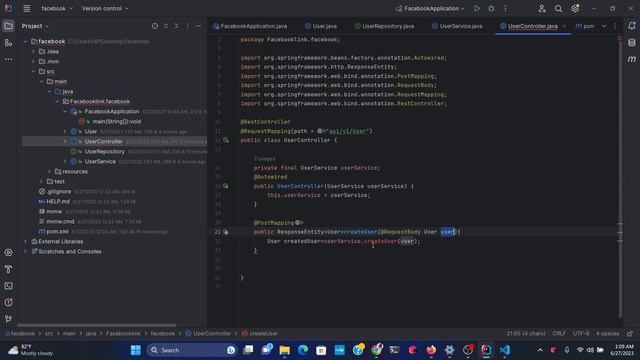
Task: Open Notifications bell panel
Action: pyautogui.click(x=631, y=26)
